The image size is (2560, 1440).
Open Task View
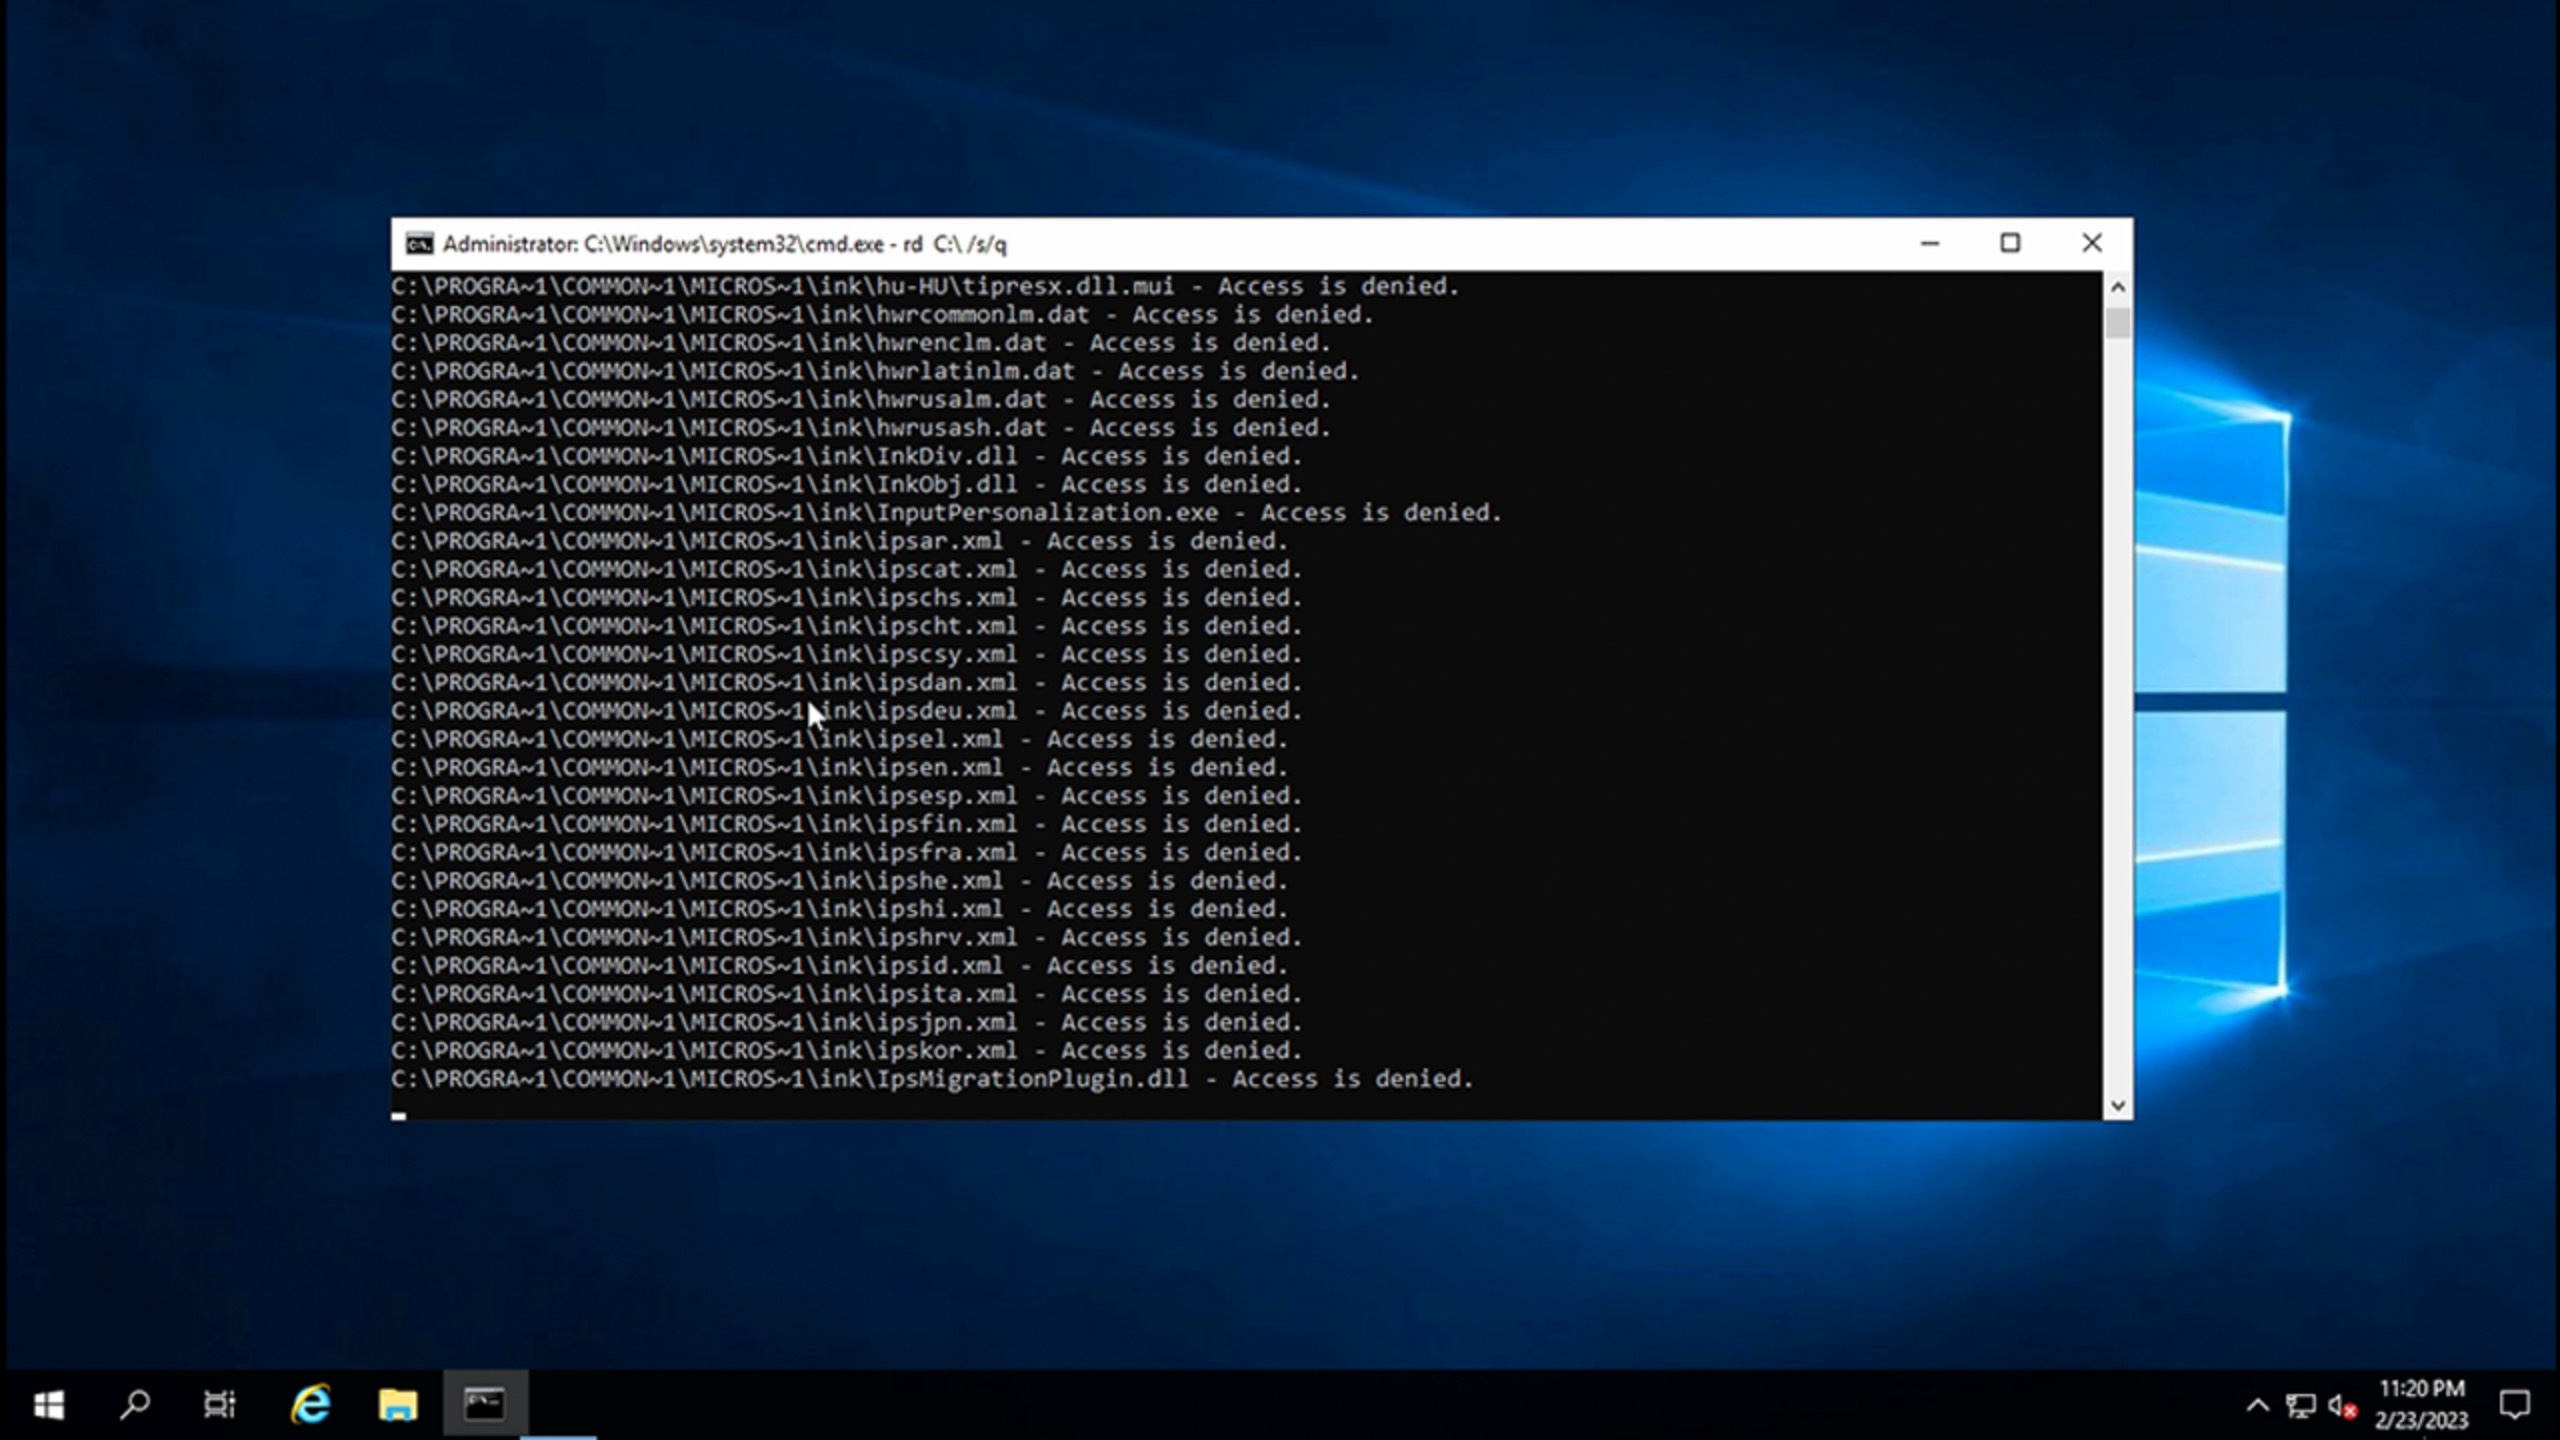221,1403
